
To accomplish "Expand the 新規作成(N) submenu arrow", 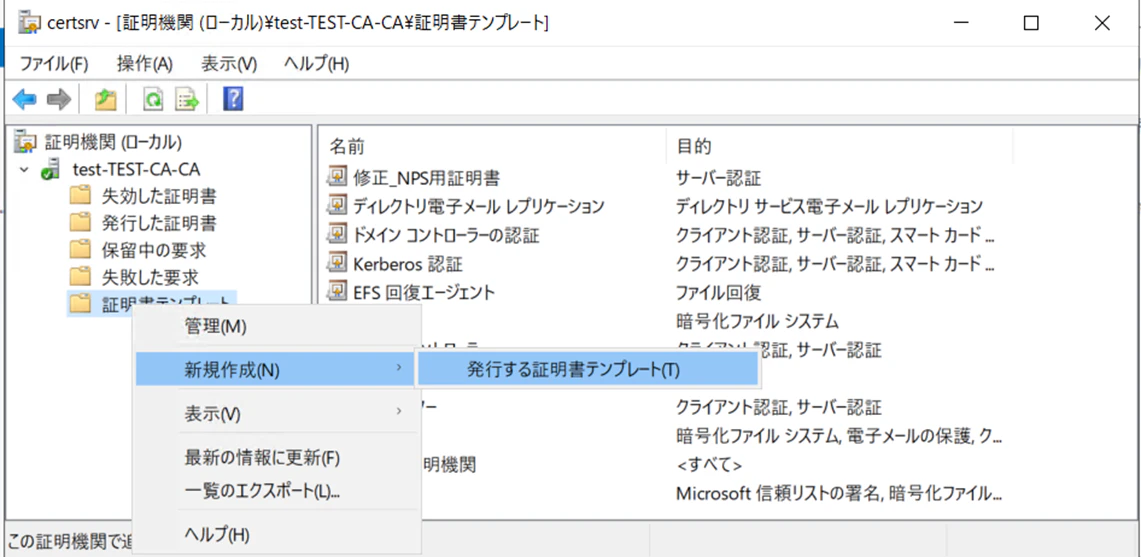I will coord(398,368).
